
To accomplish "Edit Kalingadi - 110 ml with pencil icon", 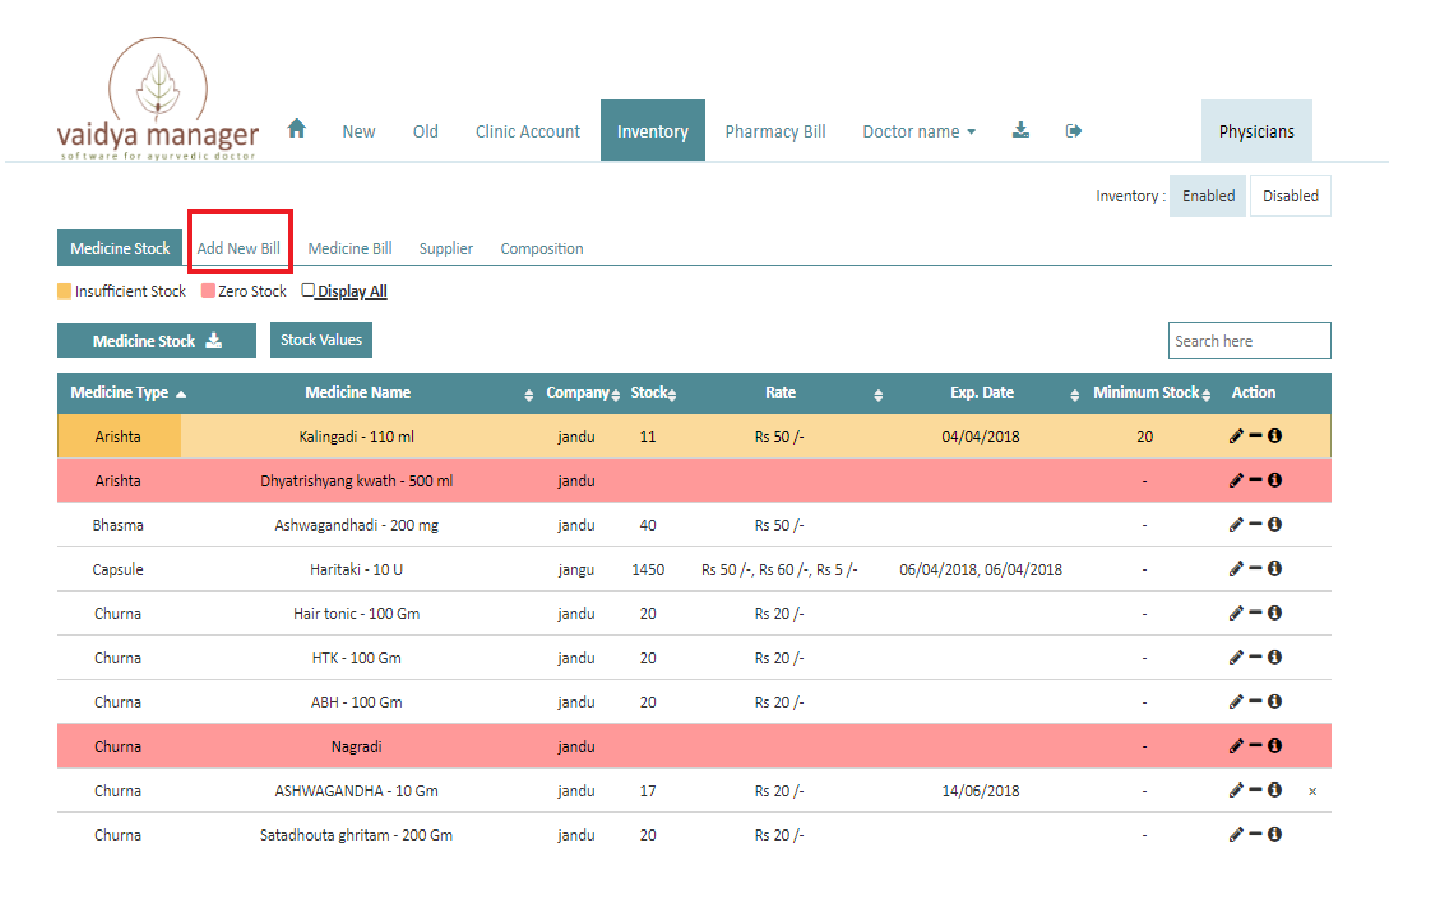I will point(1236,436).
